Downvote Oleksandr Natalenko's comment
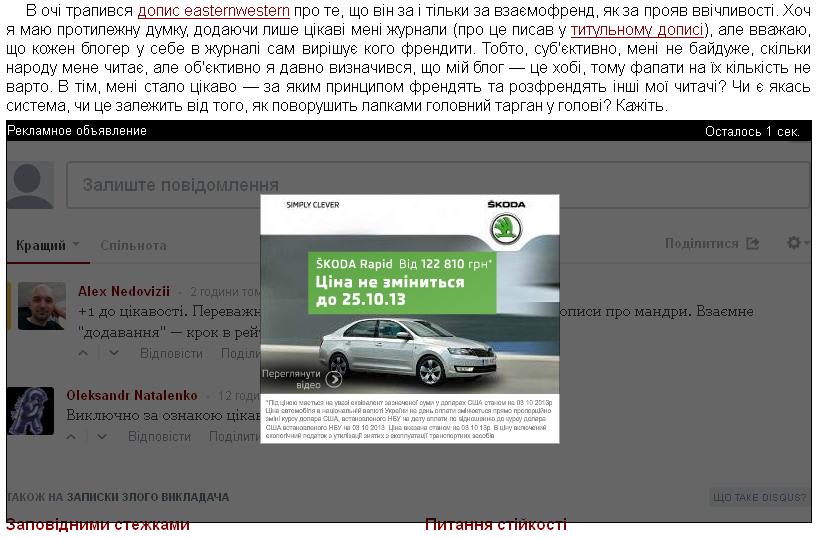This screenshot has height=539, width=816. tap(102, 437)
